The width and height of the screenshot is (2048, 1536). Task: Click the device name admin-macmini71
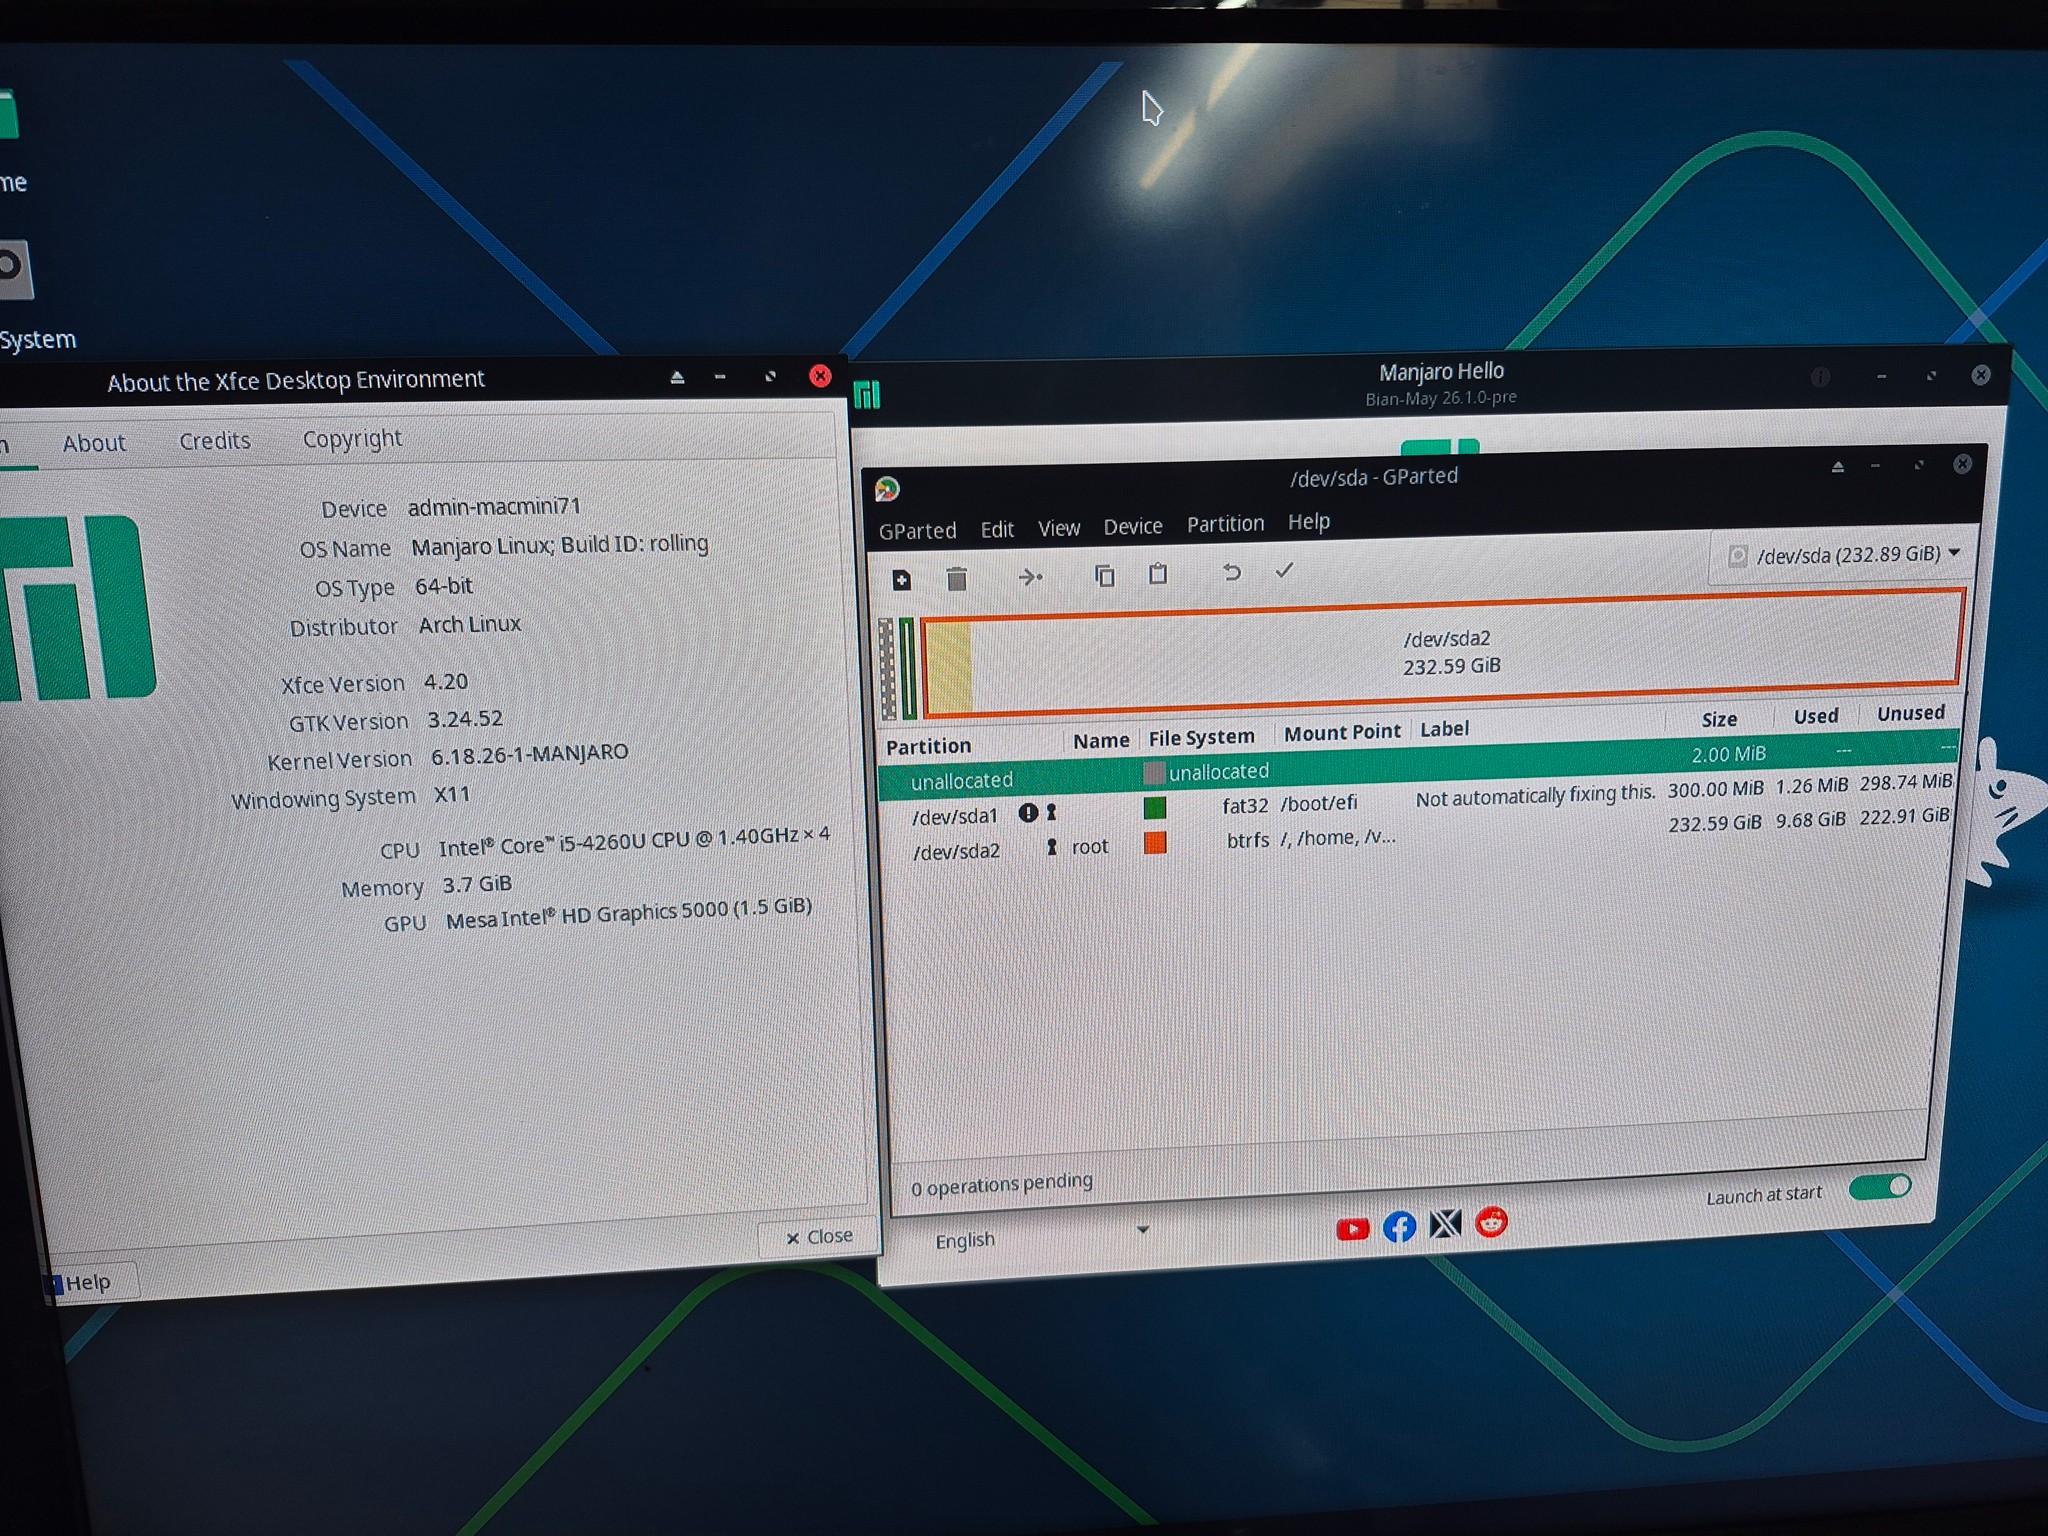click(493, 506)
